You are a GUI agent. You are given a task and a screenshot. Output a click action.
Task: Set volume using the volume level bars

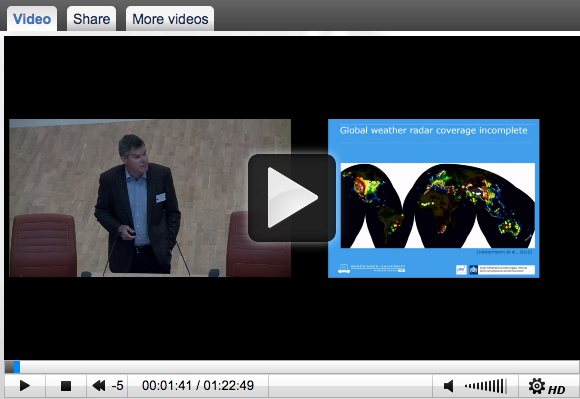(x=486, y=386)
